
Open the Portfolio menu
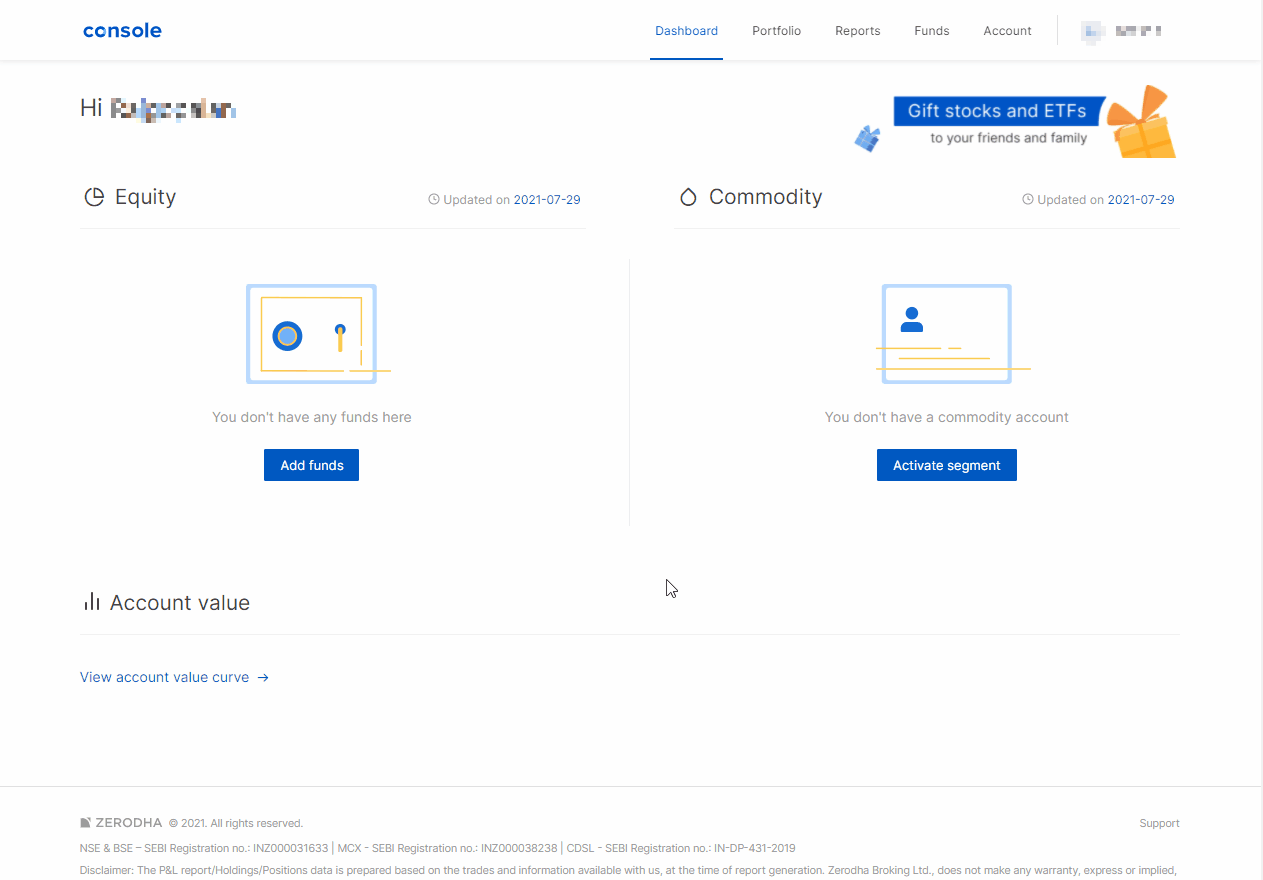776,31
